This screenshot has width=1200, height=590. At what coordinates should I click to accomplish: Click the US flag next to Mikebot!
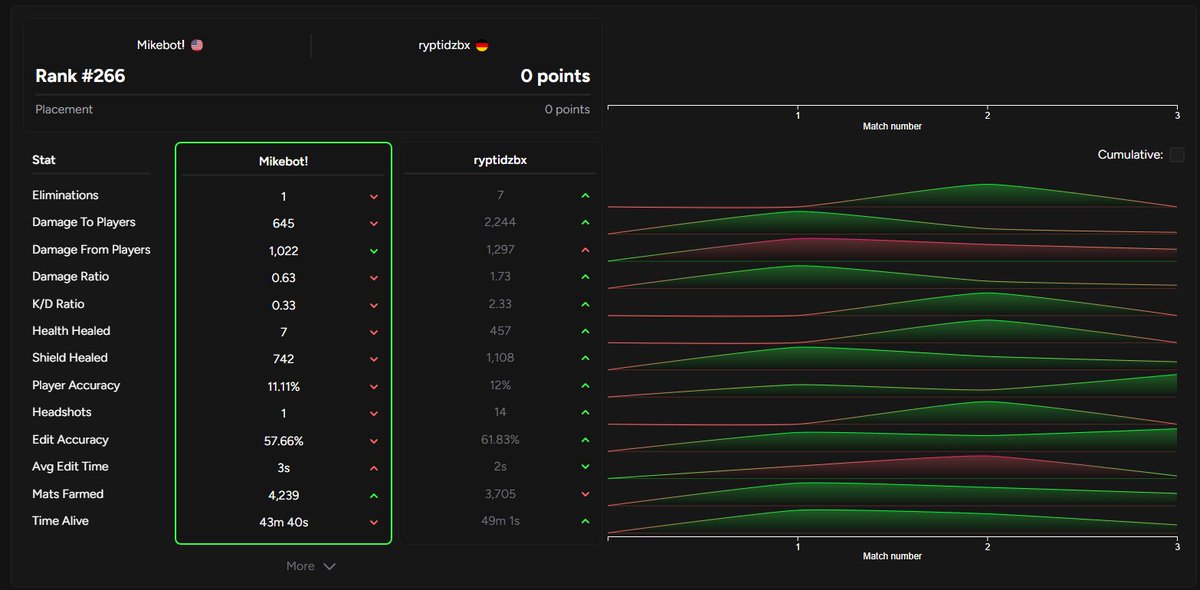197,46
